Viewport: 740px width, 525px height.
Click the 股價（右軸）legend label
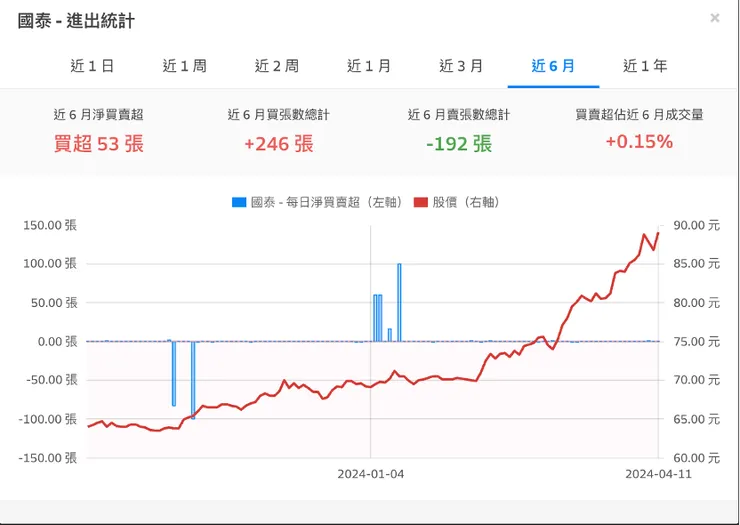click(466, 203)
